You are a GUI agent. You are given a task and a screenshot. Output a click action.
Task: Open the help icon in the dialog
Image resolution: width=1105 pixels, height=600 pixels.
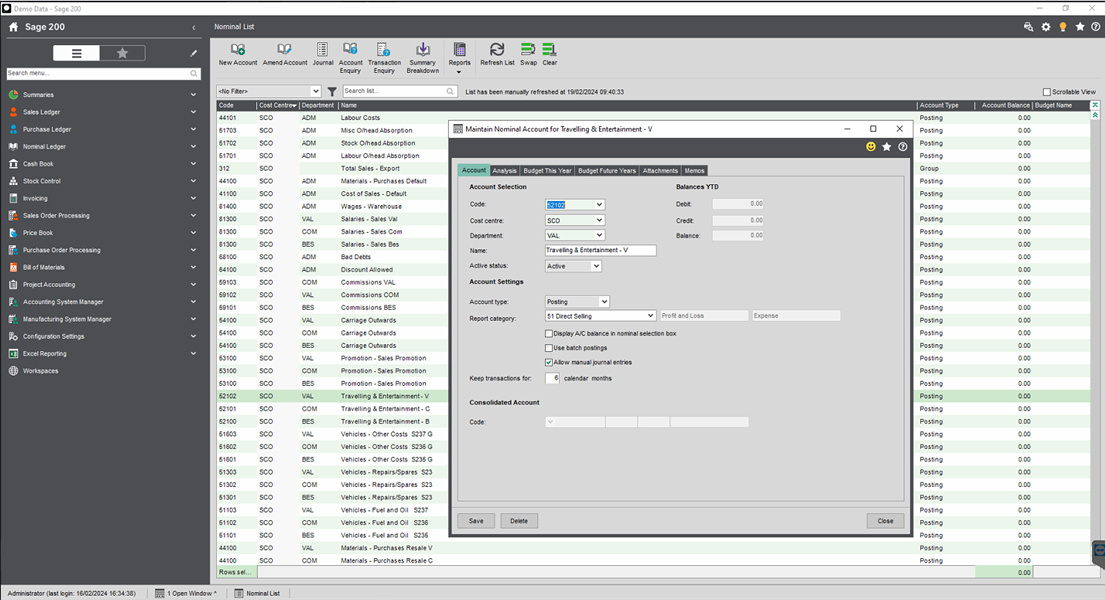click(902, 147)
